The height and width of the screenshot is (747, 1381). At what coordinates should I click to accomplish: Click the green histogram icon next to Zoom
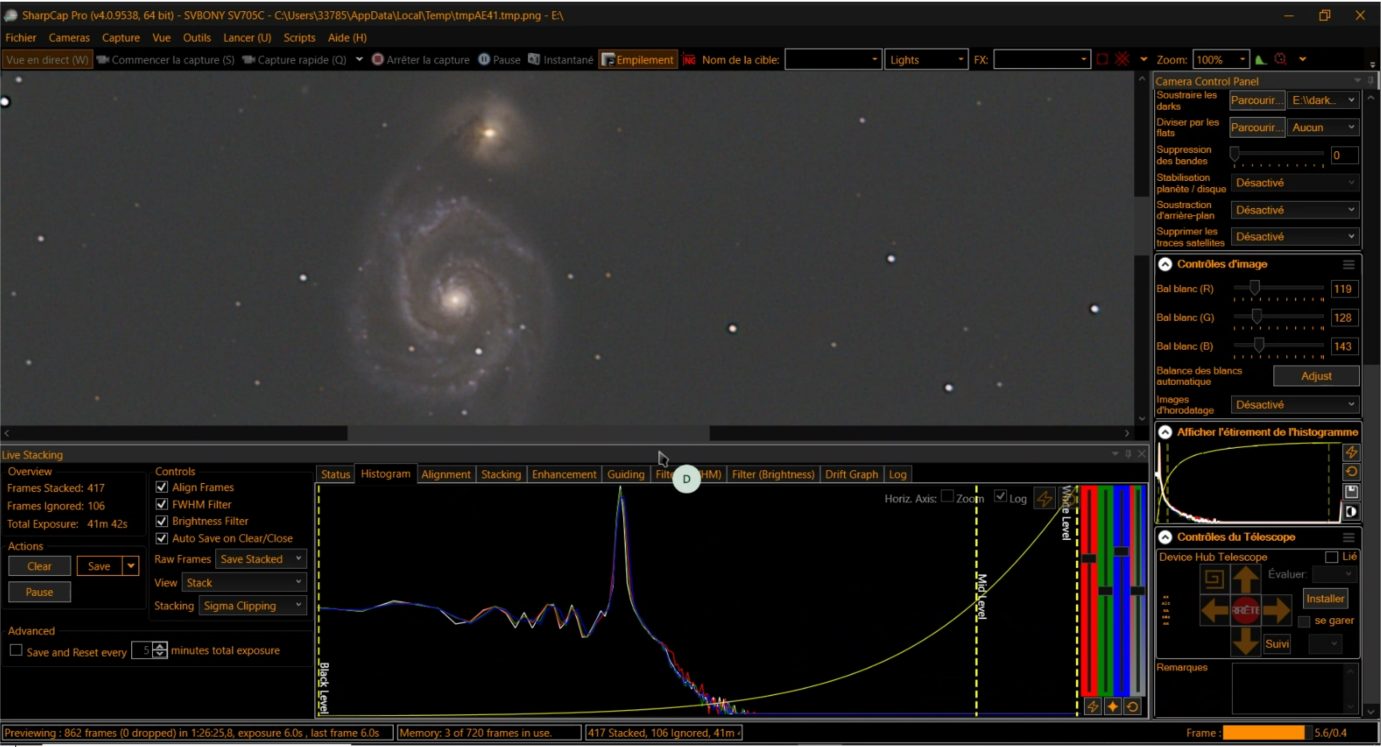[1260, 60]
